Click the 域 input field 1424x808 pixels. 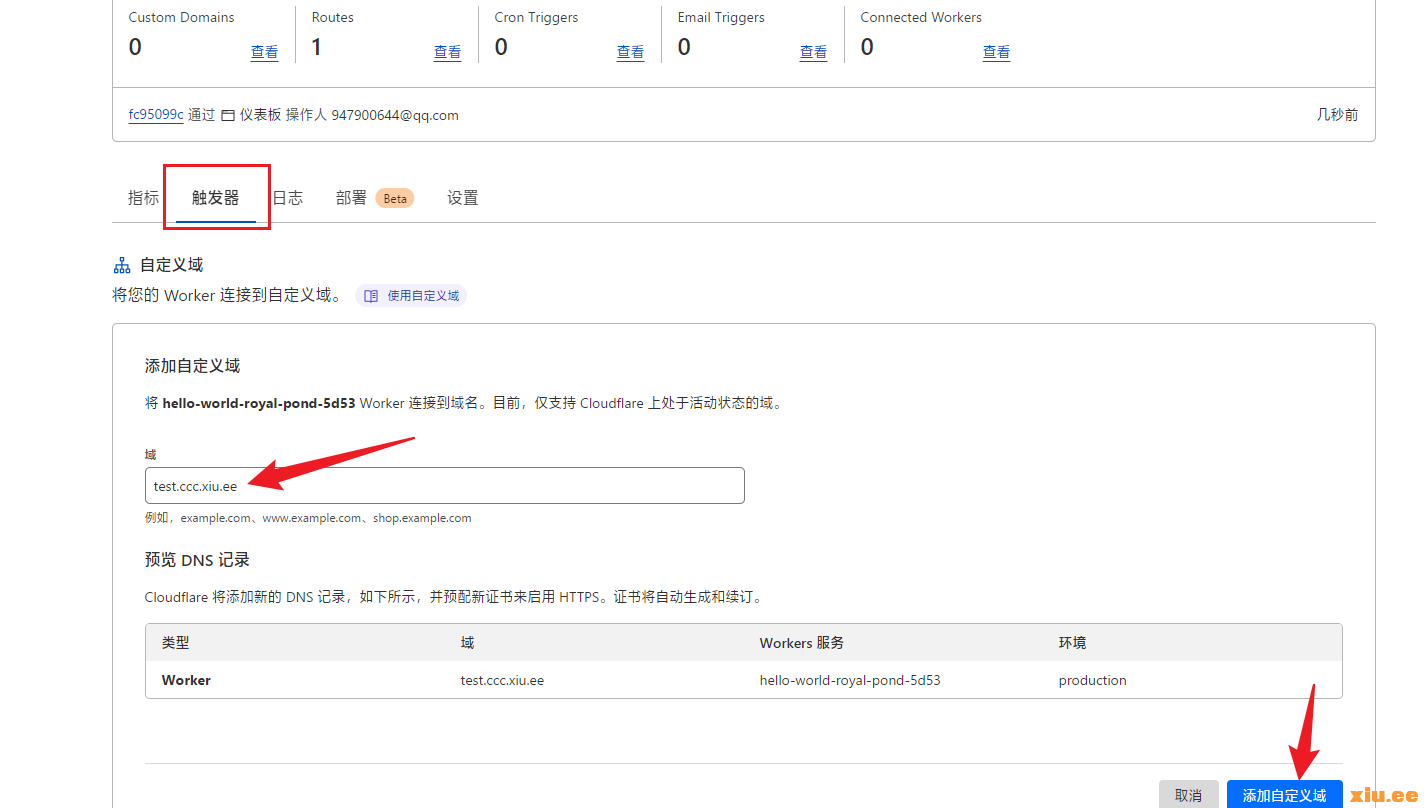pos(444,486)
